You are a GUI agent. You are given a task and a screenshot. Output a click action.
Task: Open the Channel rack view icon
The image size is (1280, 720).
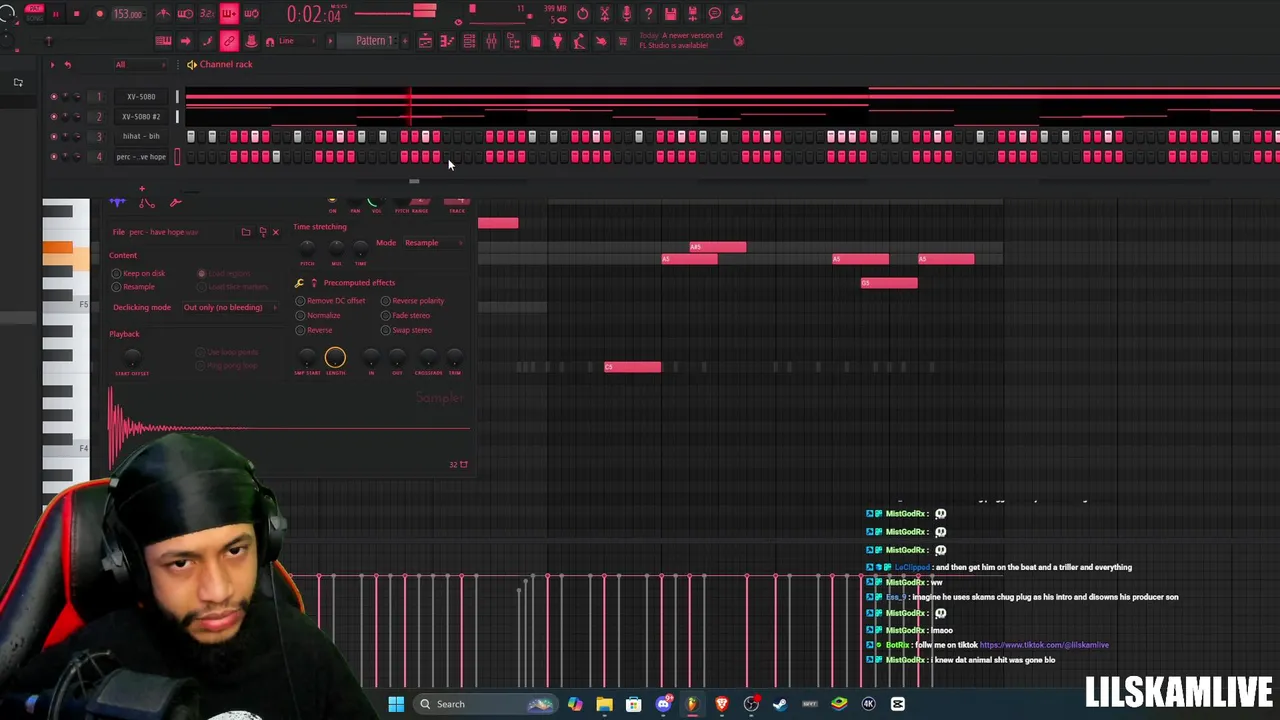pyautogui.click(x=469, y=41)
